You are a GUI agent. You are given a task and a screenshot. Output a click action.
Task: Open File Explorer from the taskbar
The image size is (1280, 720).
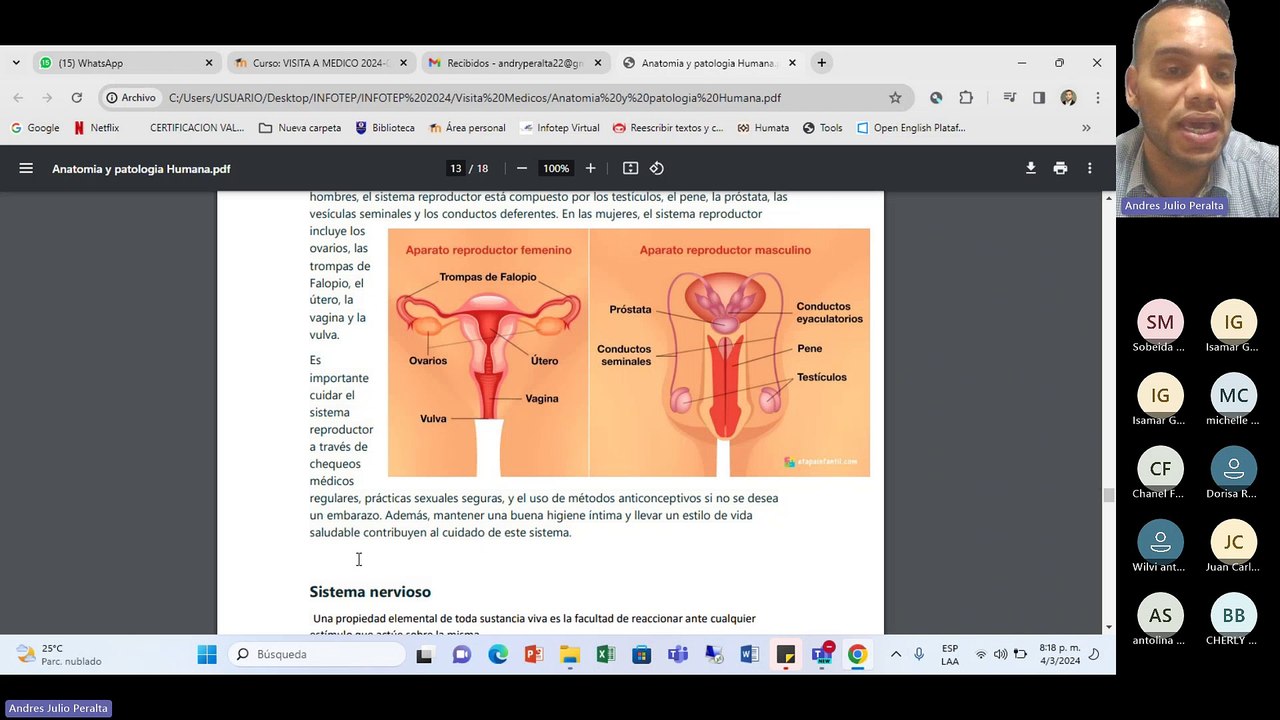click(x=570, y=655)
